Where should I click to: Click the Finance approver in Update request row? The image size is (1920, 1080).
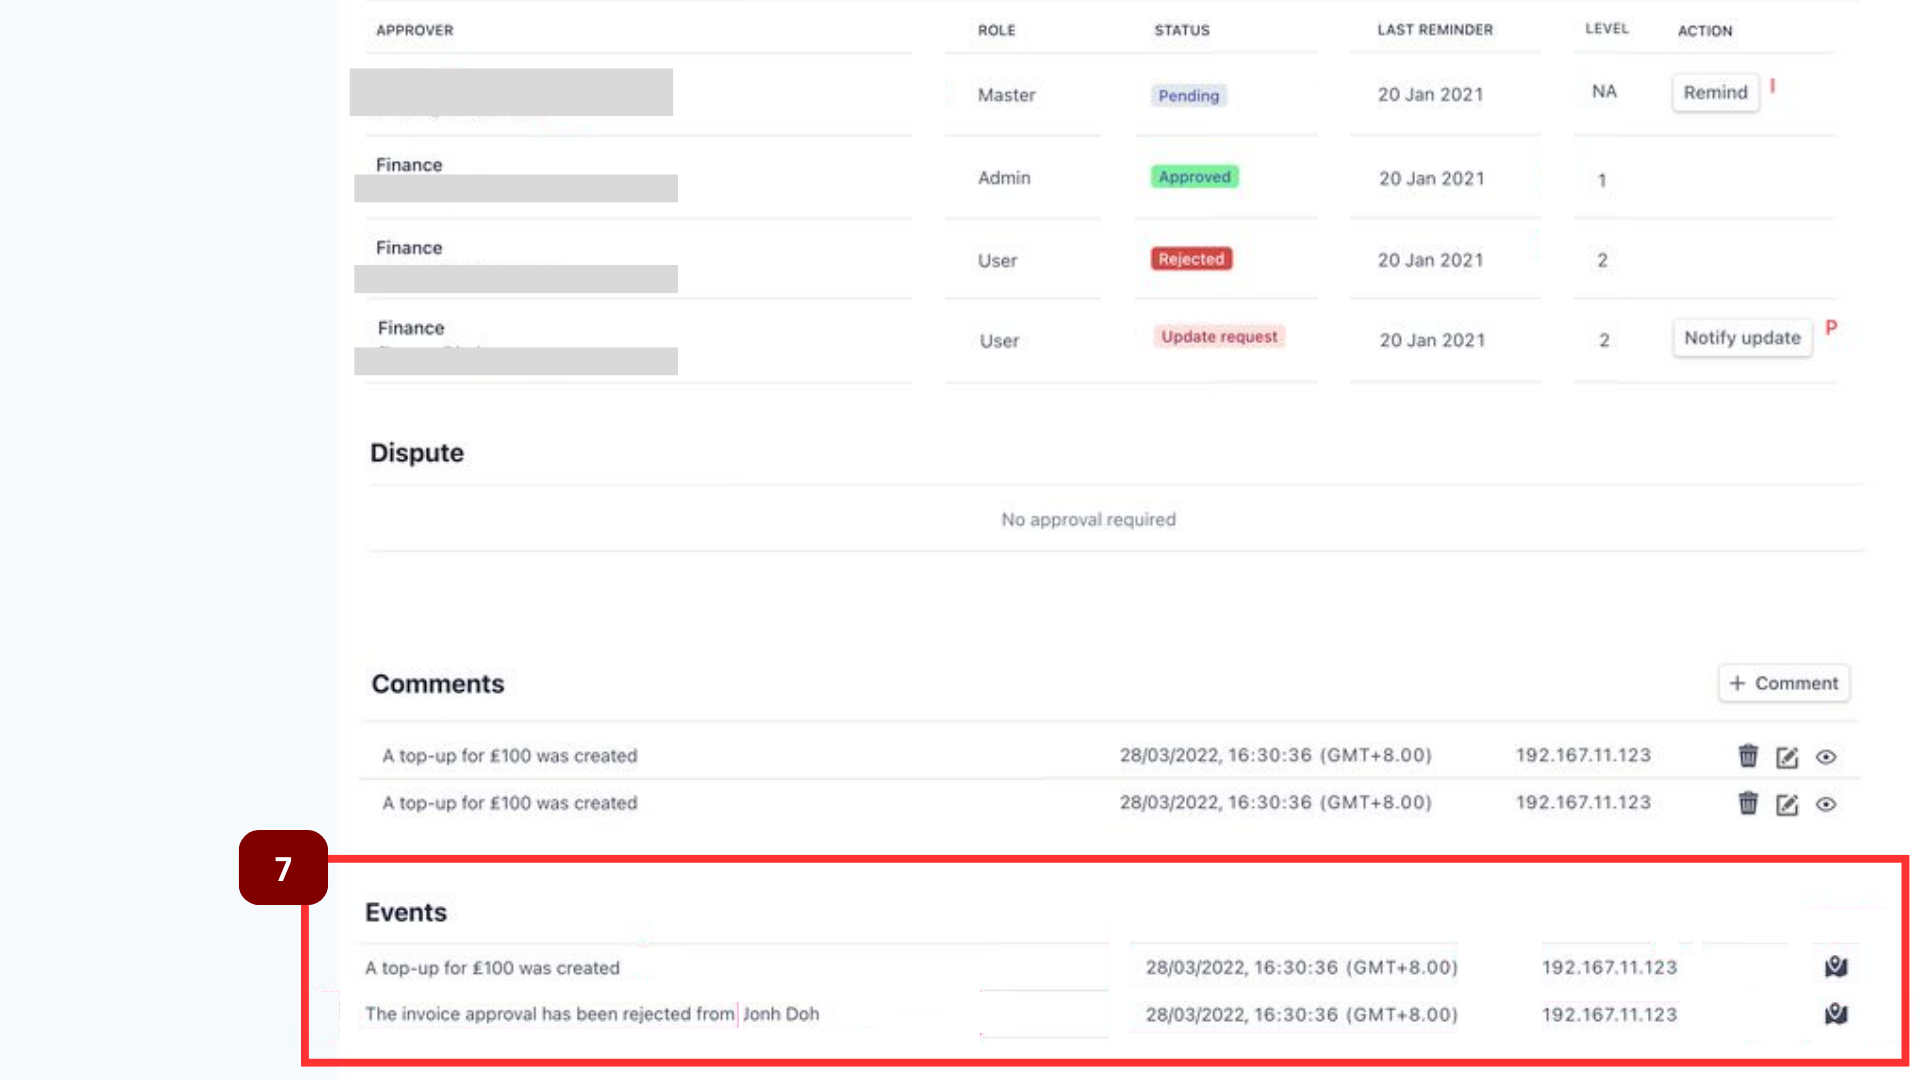click(410, 328)
